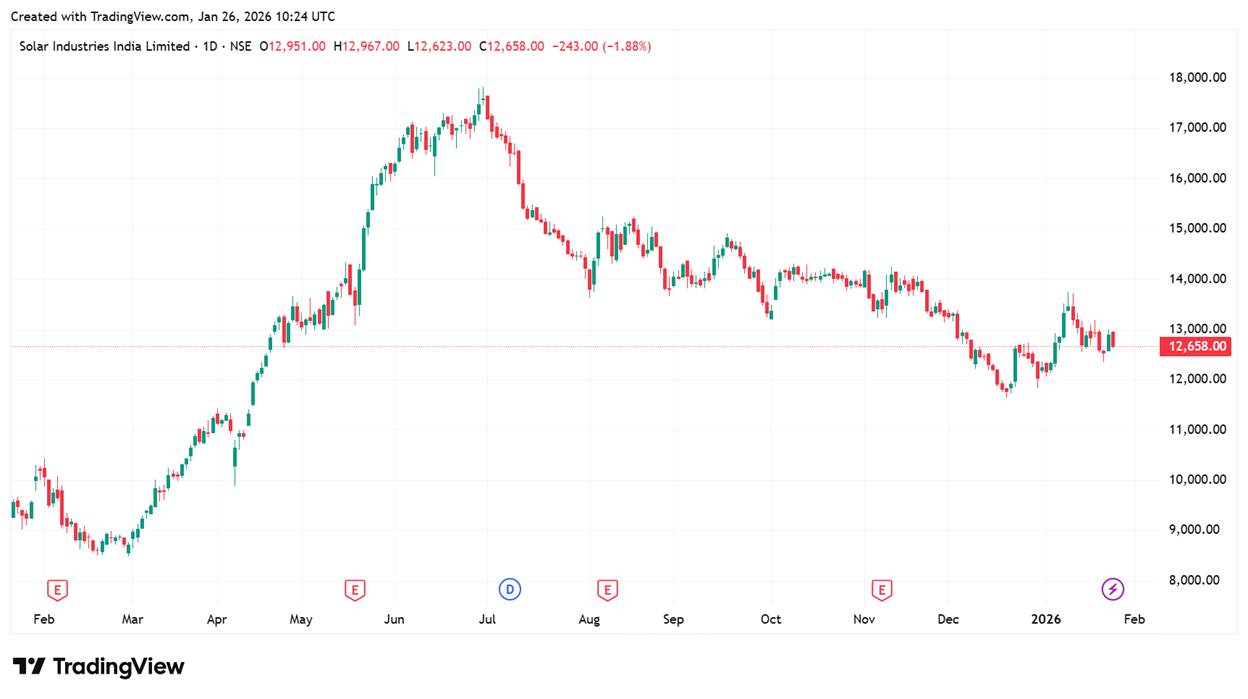
Task: Click the opening value O12,951.00
Action: point(293,46)
